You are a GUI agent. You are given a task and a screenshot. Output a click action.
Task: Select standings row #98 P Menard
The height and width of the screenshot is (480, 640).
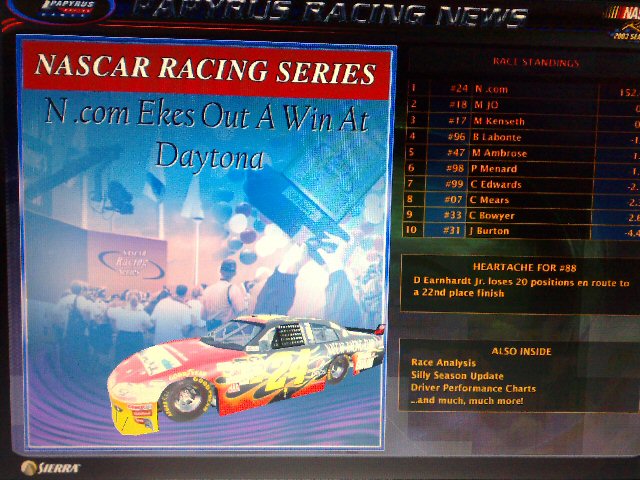click(x=522, y=168)
